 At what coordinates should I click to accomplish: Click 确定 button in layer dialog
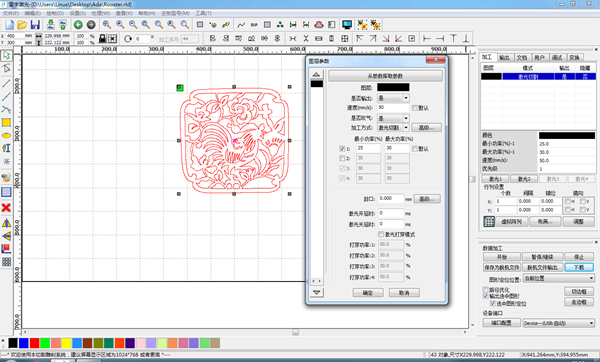coord(368,292)
